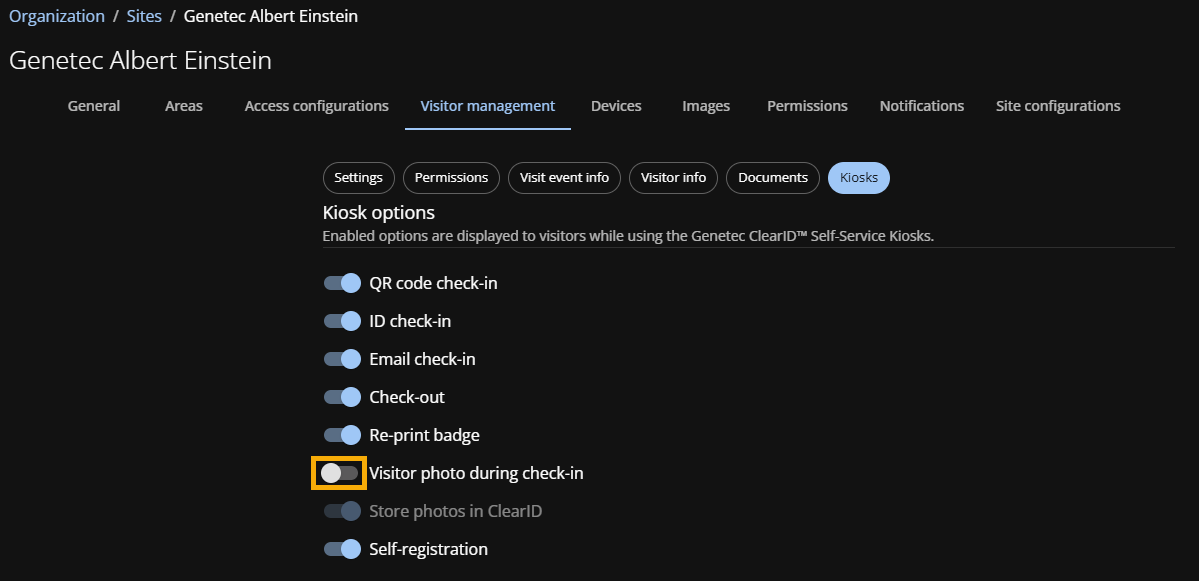The image size is (1199, 581).
Task: Toggle the Check-out kiosk option
Action: pyautogui.click(x=342, y=397)
